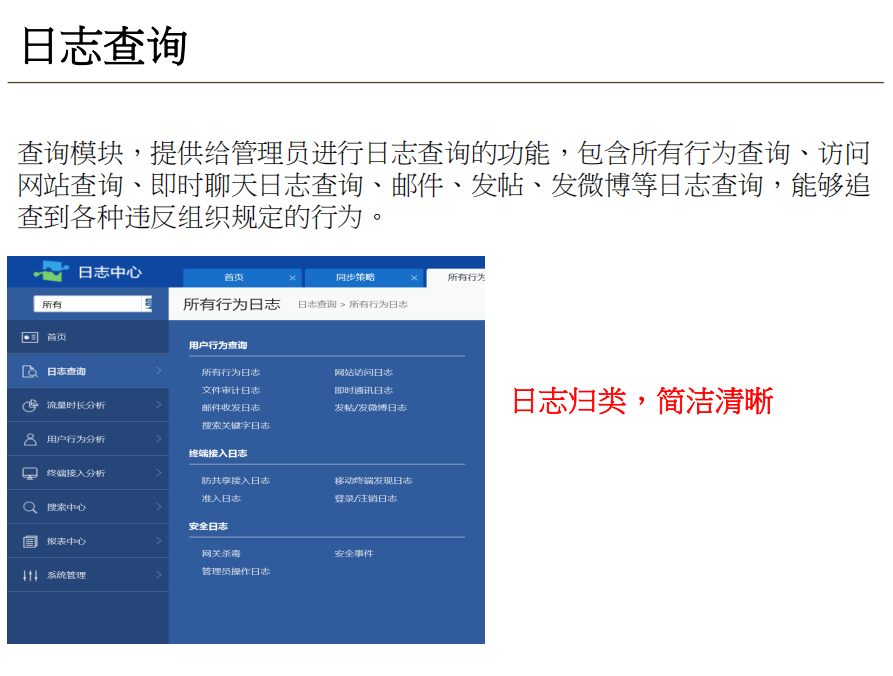Select 用户行为分析 in the sidebar

88,439
